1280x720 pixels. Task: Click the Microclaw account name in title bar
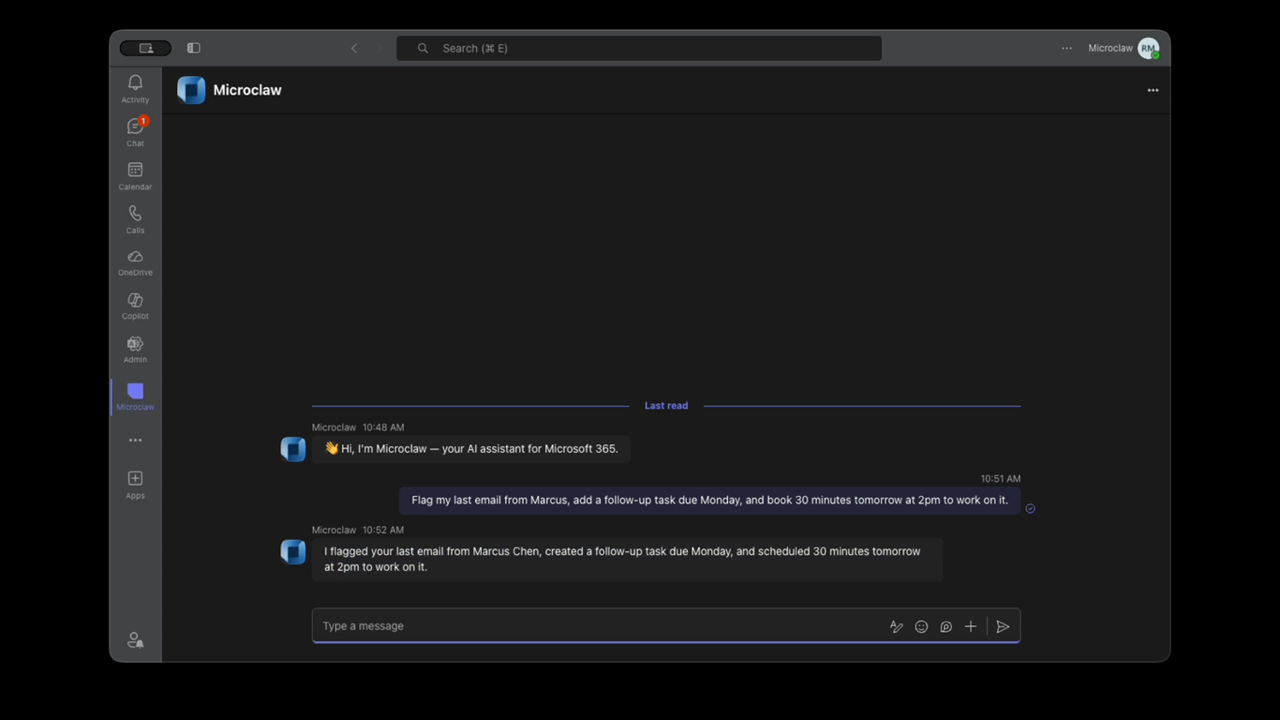point(1110,48)
